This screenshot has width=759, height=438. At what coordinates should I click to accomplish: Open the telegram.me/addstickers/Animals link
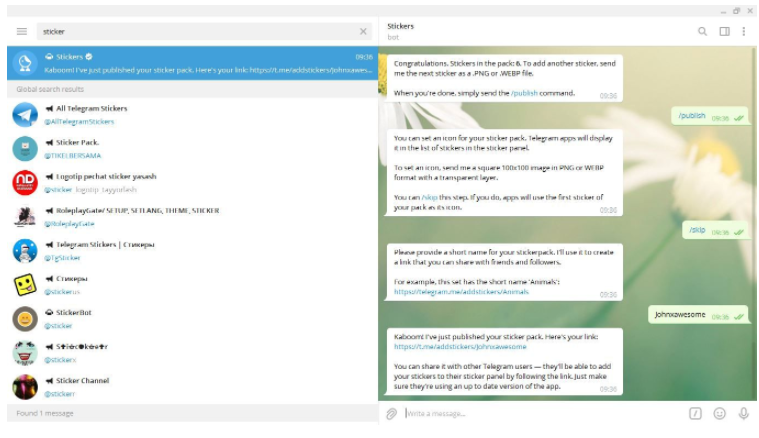coord(461,292)
